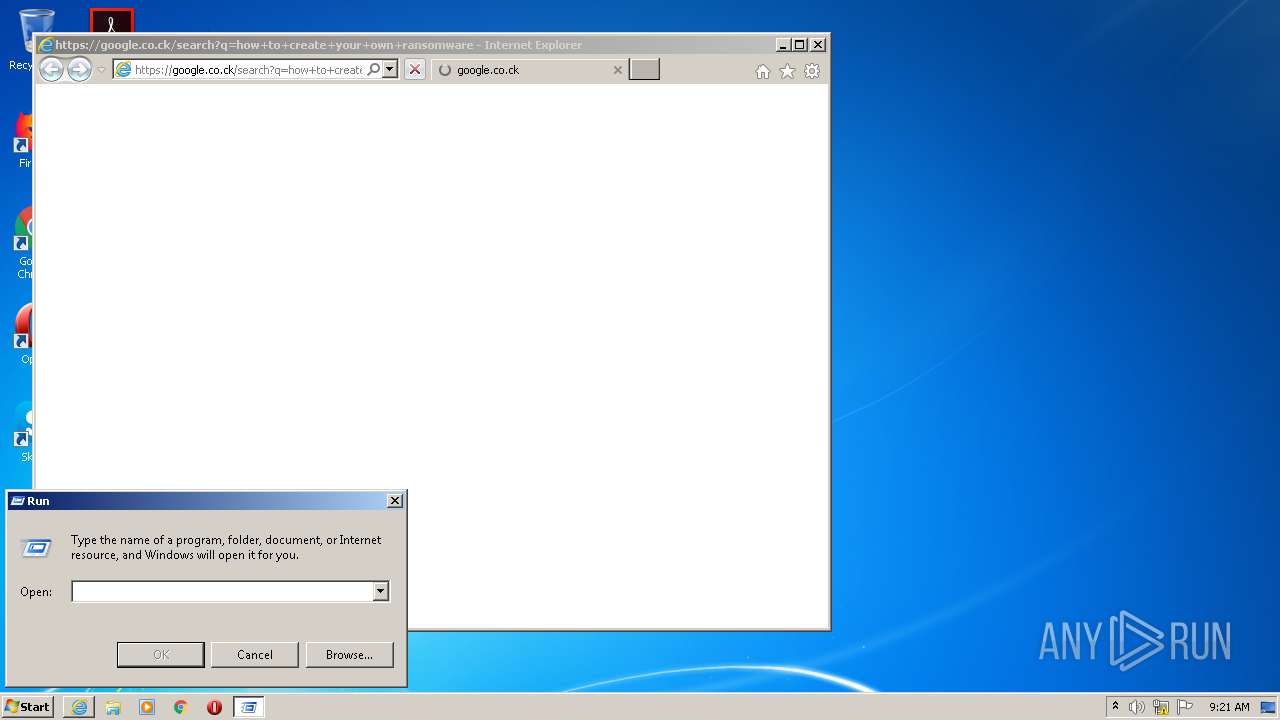
Task: Close the google.co.ck tab
Action: pyautogui.click(x=617, y=70)
